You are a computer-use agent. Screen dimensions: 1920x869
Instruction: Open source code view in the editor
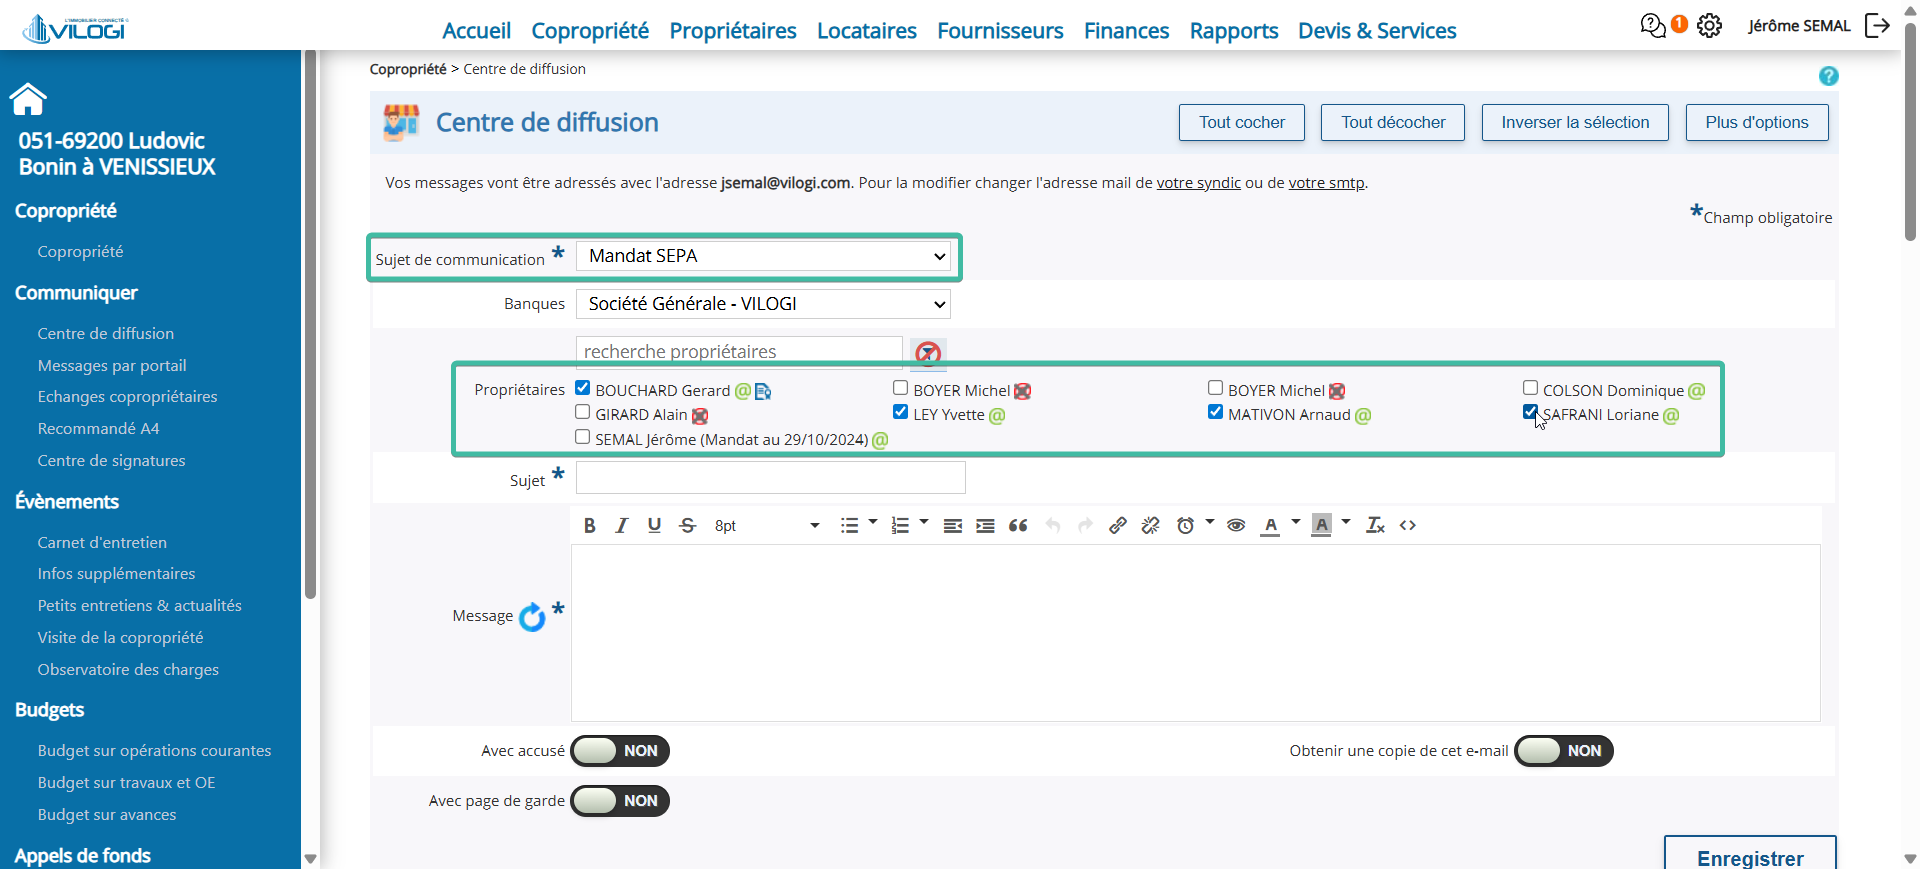pos(1408,525)
